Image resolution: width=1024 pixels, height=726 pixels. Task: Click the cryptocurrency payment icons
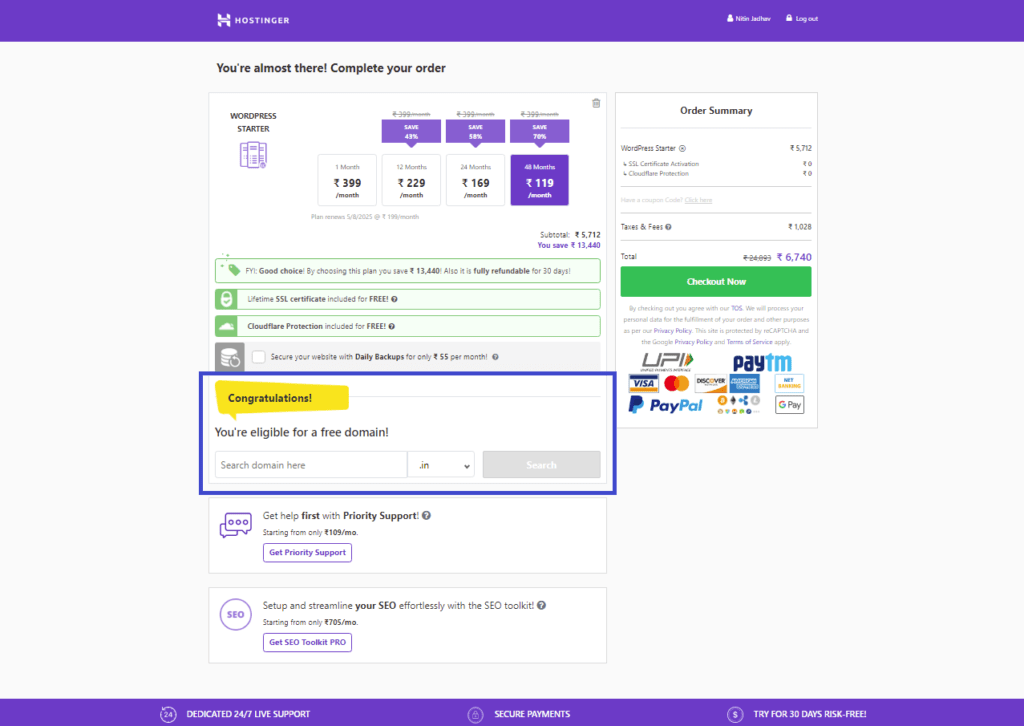[x=739, y=405]
